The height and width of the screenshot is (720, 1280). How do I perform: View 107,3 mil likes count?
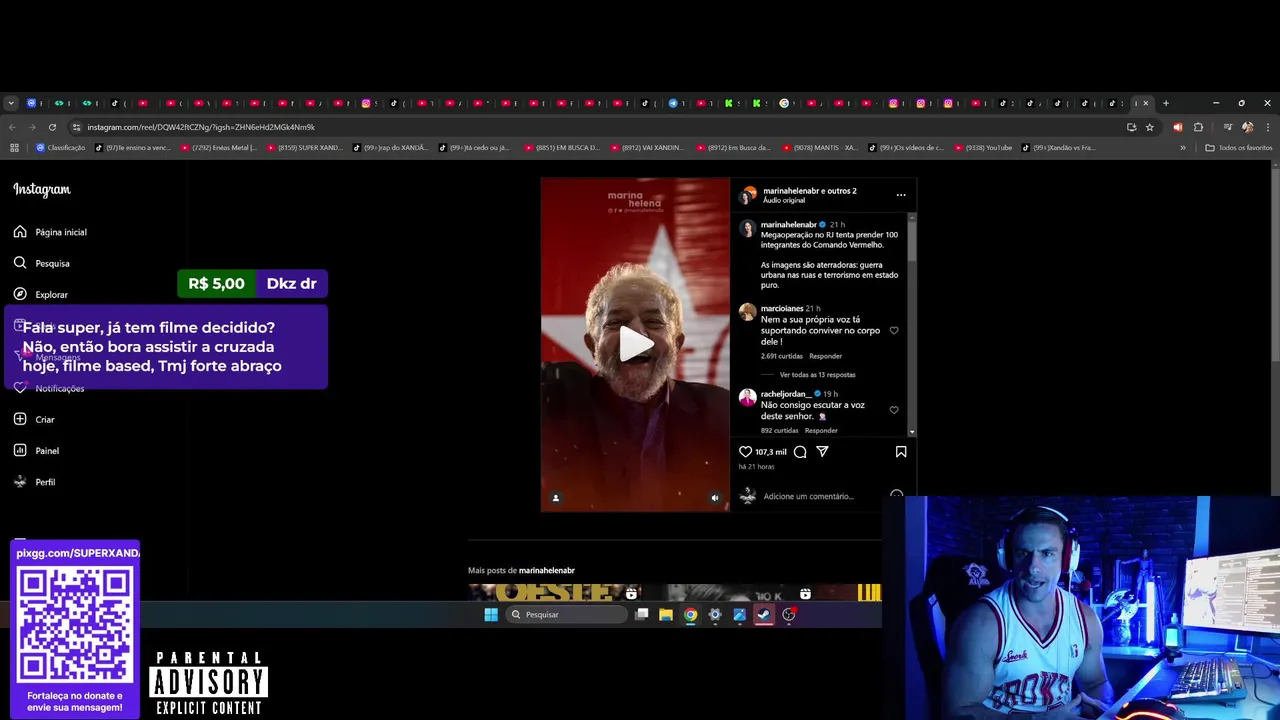(770, 452)
